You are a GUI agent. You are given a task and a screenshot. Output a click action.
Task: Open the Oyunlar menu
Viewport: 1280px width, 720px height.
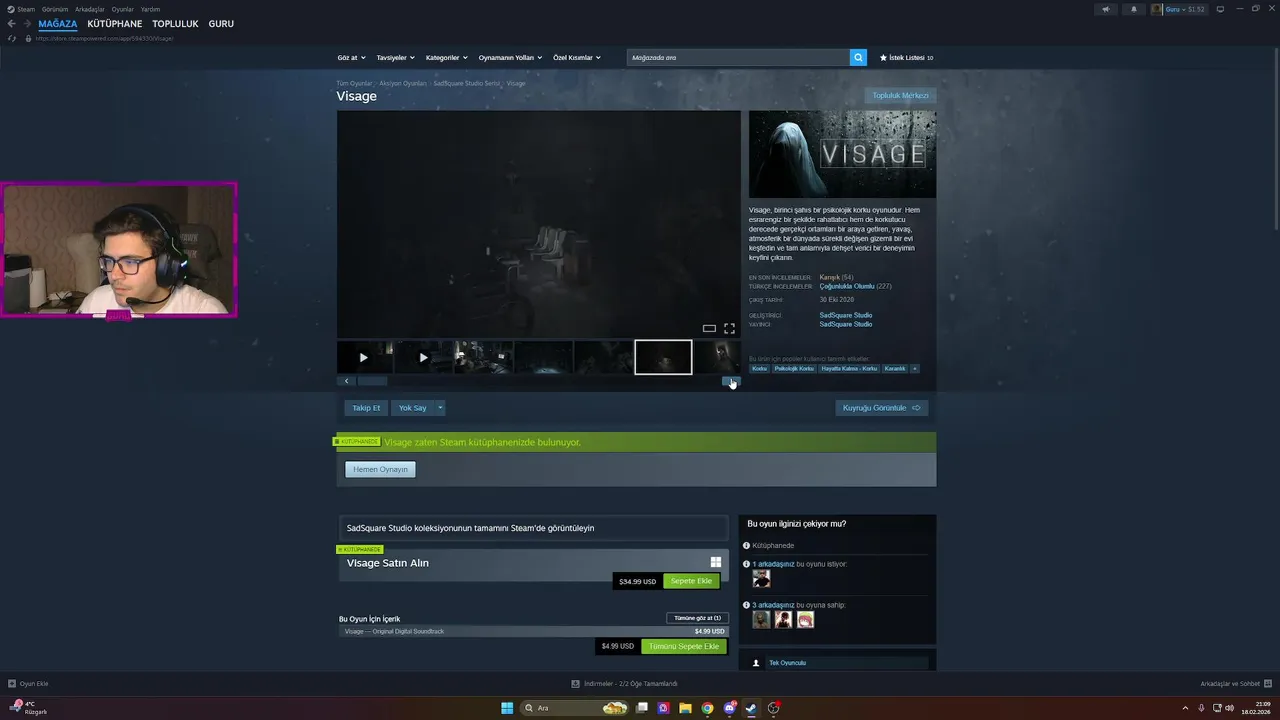click(122, 9)
